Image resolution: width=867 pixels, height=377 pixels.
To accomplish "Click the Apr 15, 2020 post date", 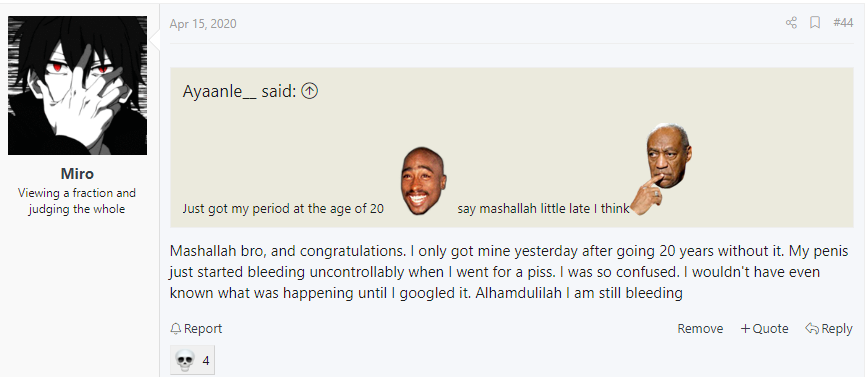I will pos(203,24).
